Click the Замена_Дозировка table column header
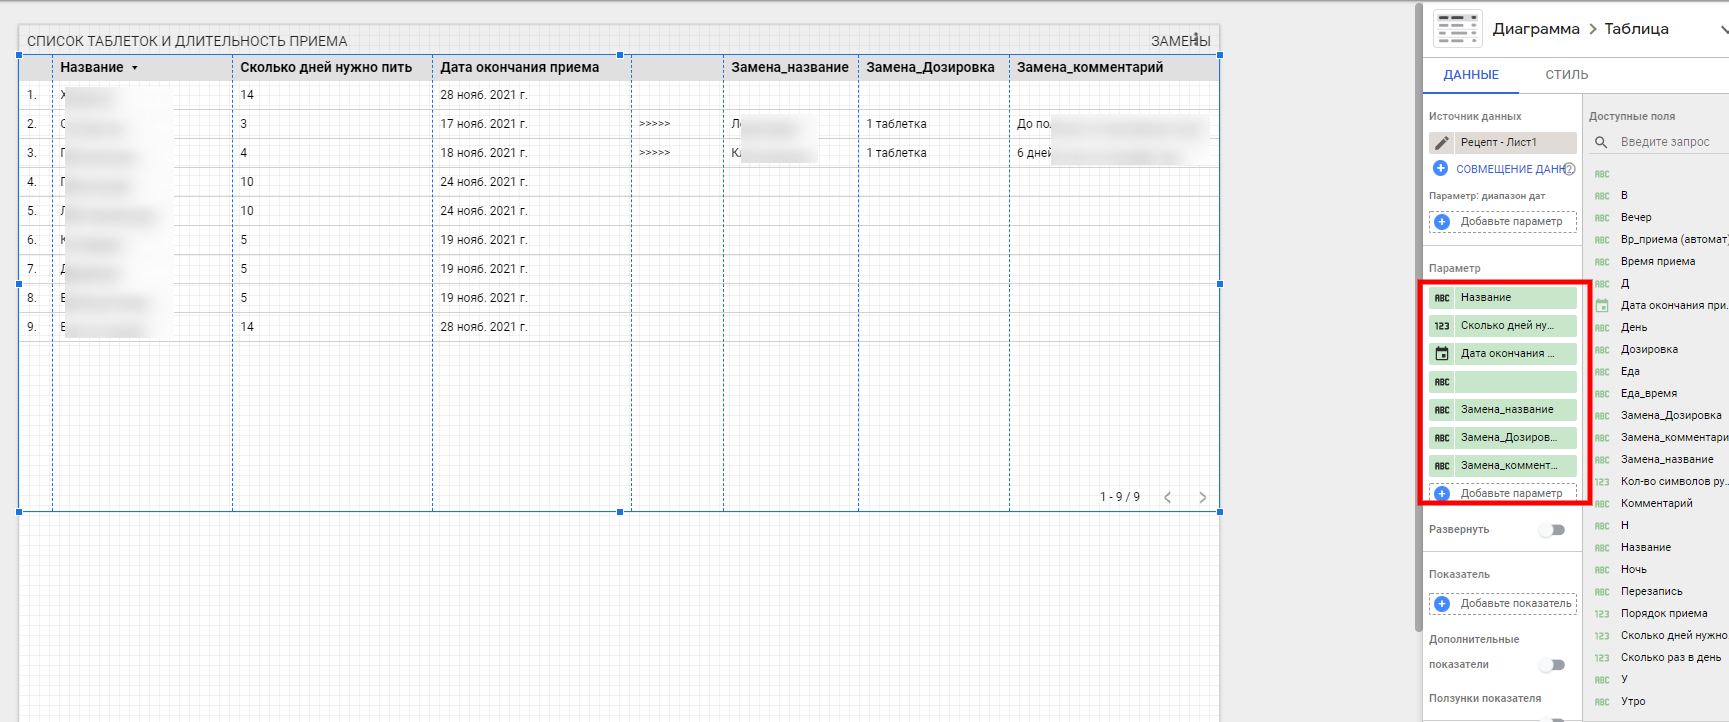1729x722 pixels. pyautogui.click(x=930, y=68)
